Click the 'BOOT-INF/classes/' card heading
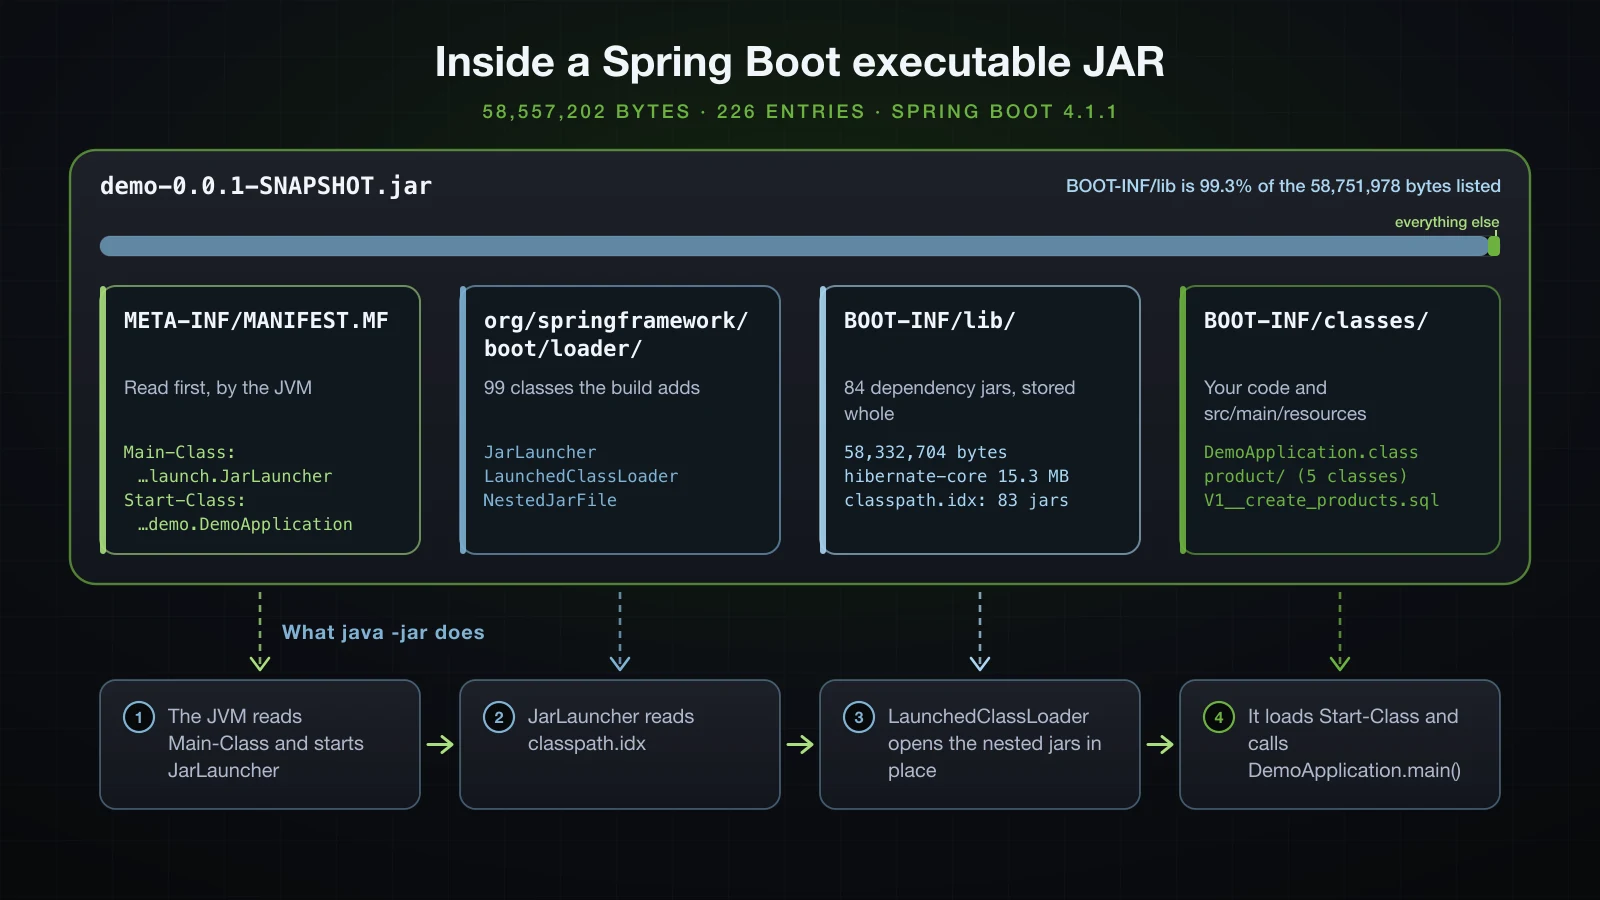 point(1316,321)
